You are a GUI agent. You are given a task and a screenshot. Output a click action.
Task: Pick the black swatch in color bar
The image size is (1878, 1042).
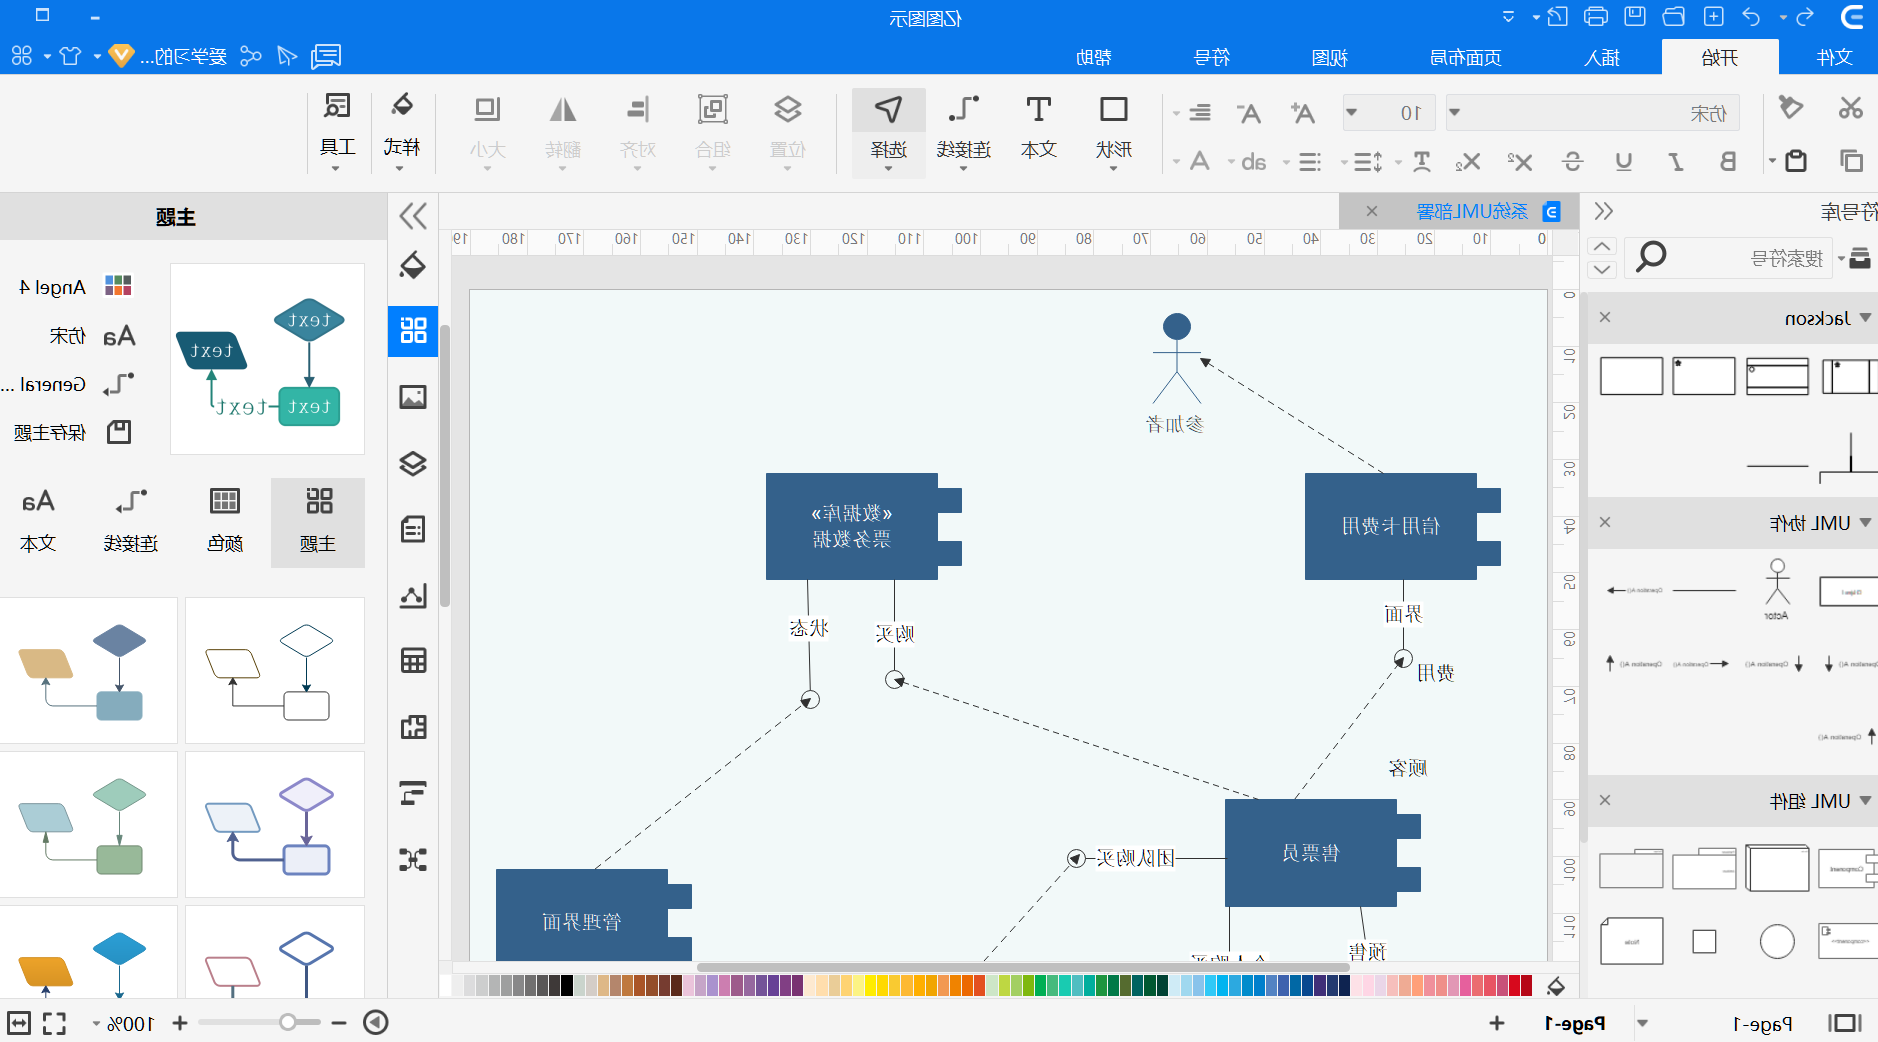point(567,986)
